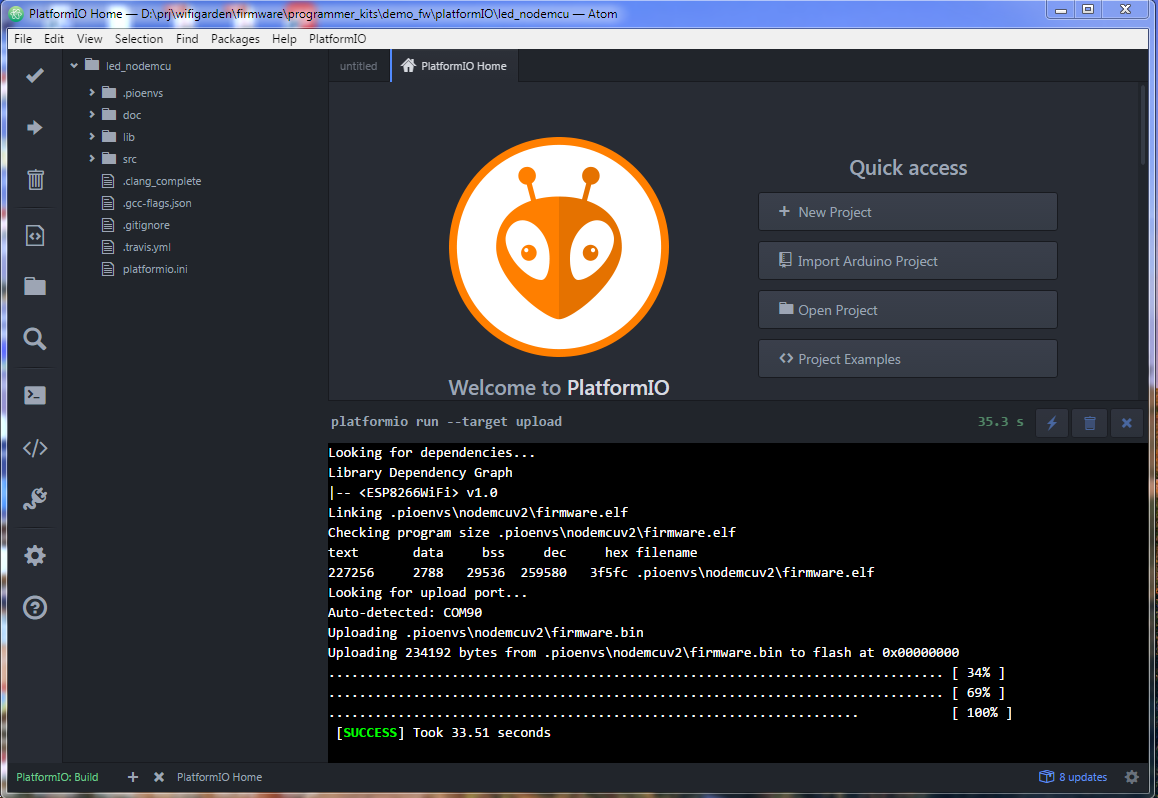Switch to the untitled tab
Viewport: 1158px width, 798px height.
click(x=358, y=66)
